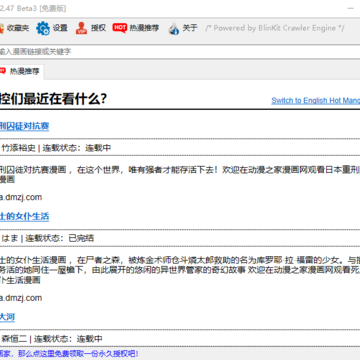Click the free permanent license link at bottom
The height and width of the screenshot is (360, 360).
click(69, 354)
